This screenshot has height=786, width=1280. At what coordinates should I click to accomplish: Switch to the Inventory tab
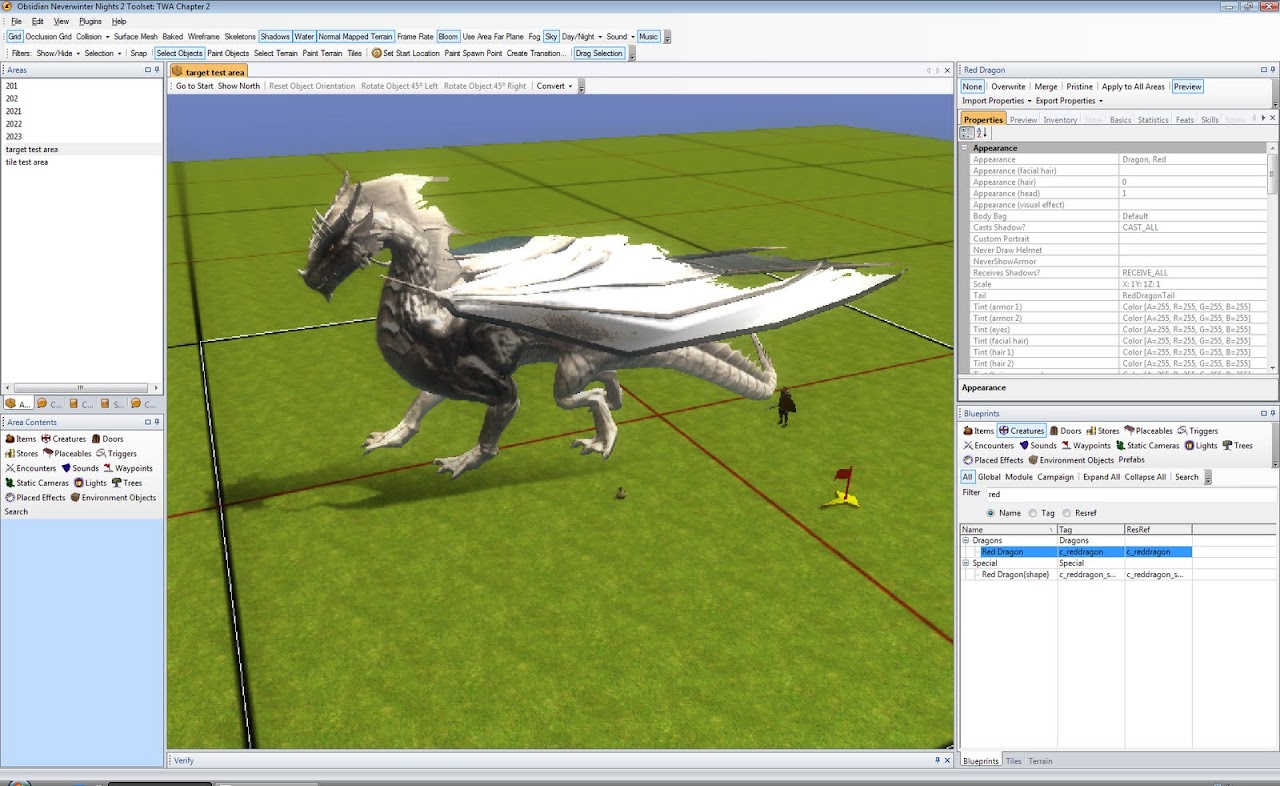coord(1060,120)
